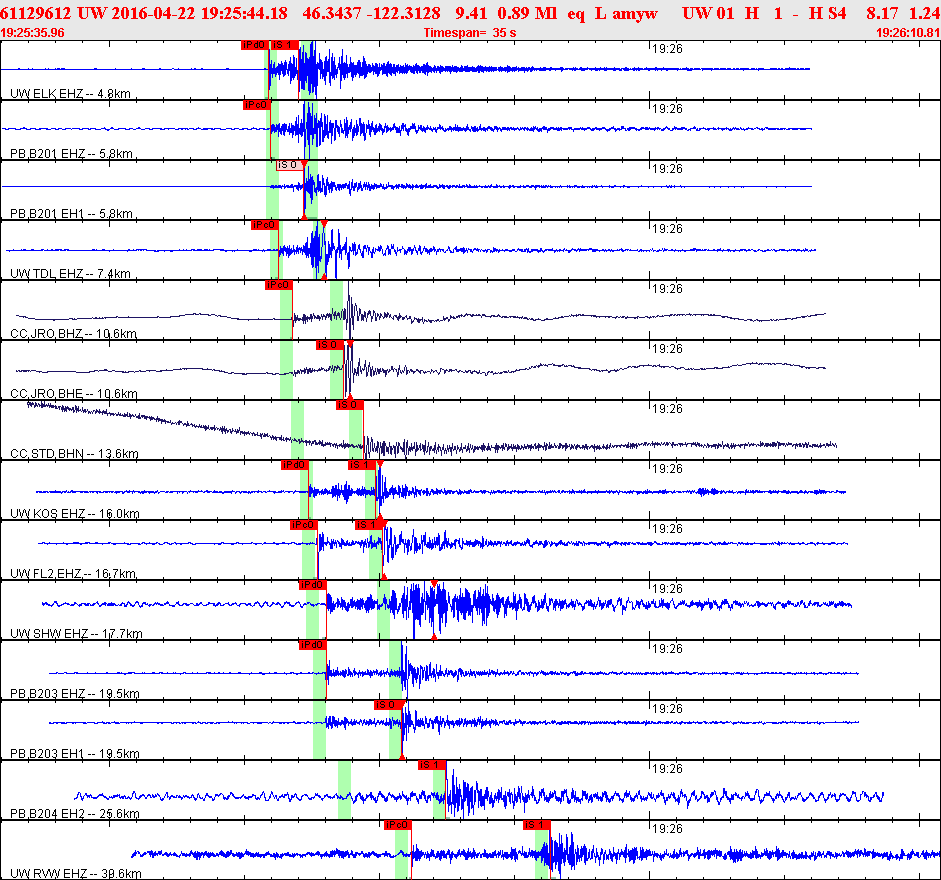Click the 19:26 time tick on UW.SHW.EHZ trace

pos(667,588)
